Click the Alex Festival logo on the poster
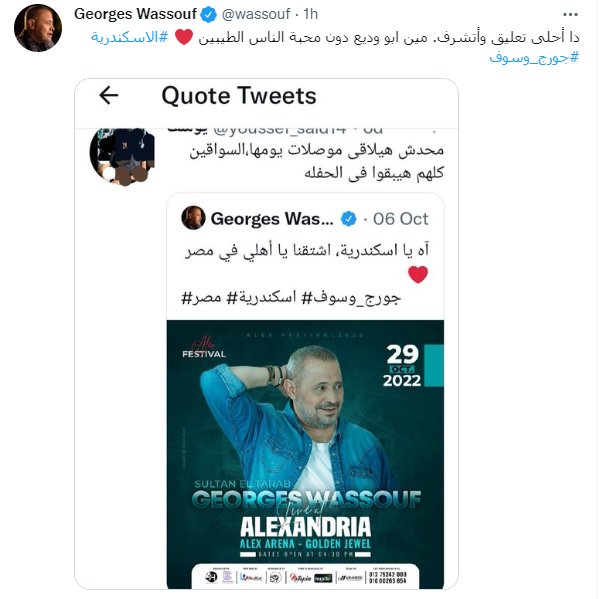Screen dimensions: 600x599 coord(204,348)
